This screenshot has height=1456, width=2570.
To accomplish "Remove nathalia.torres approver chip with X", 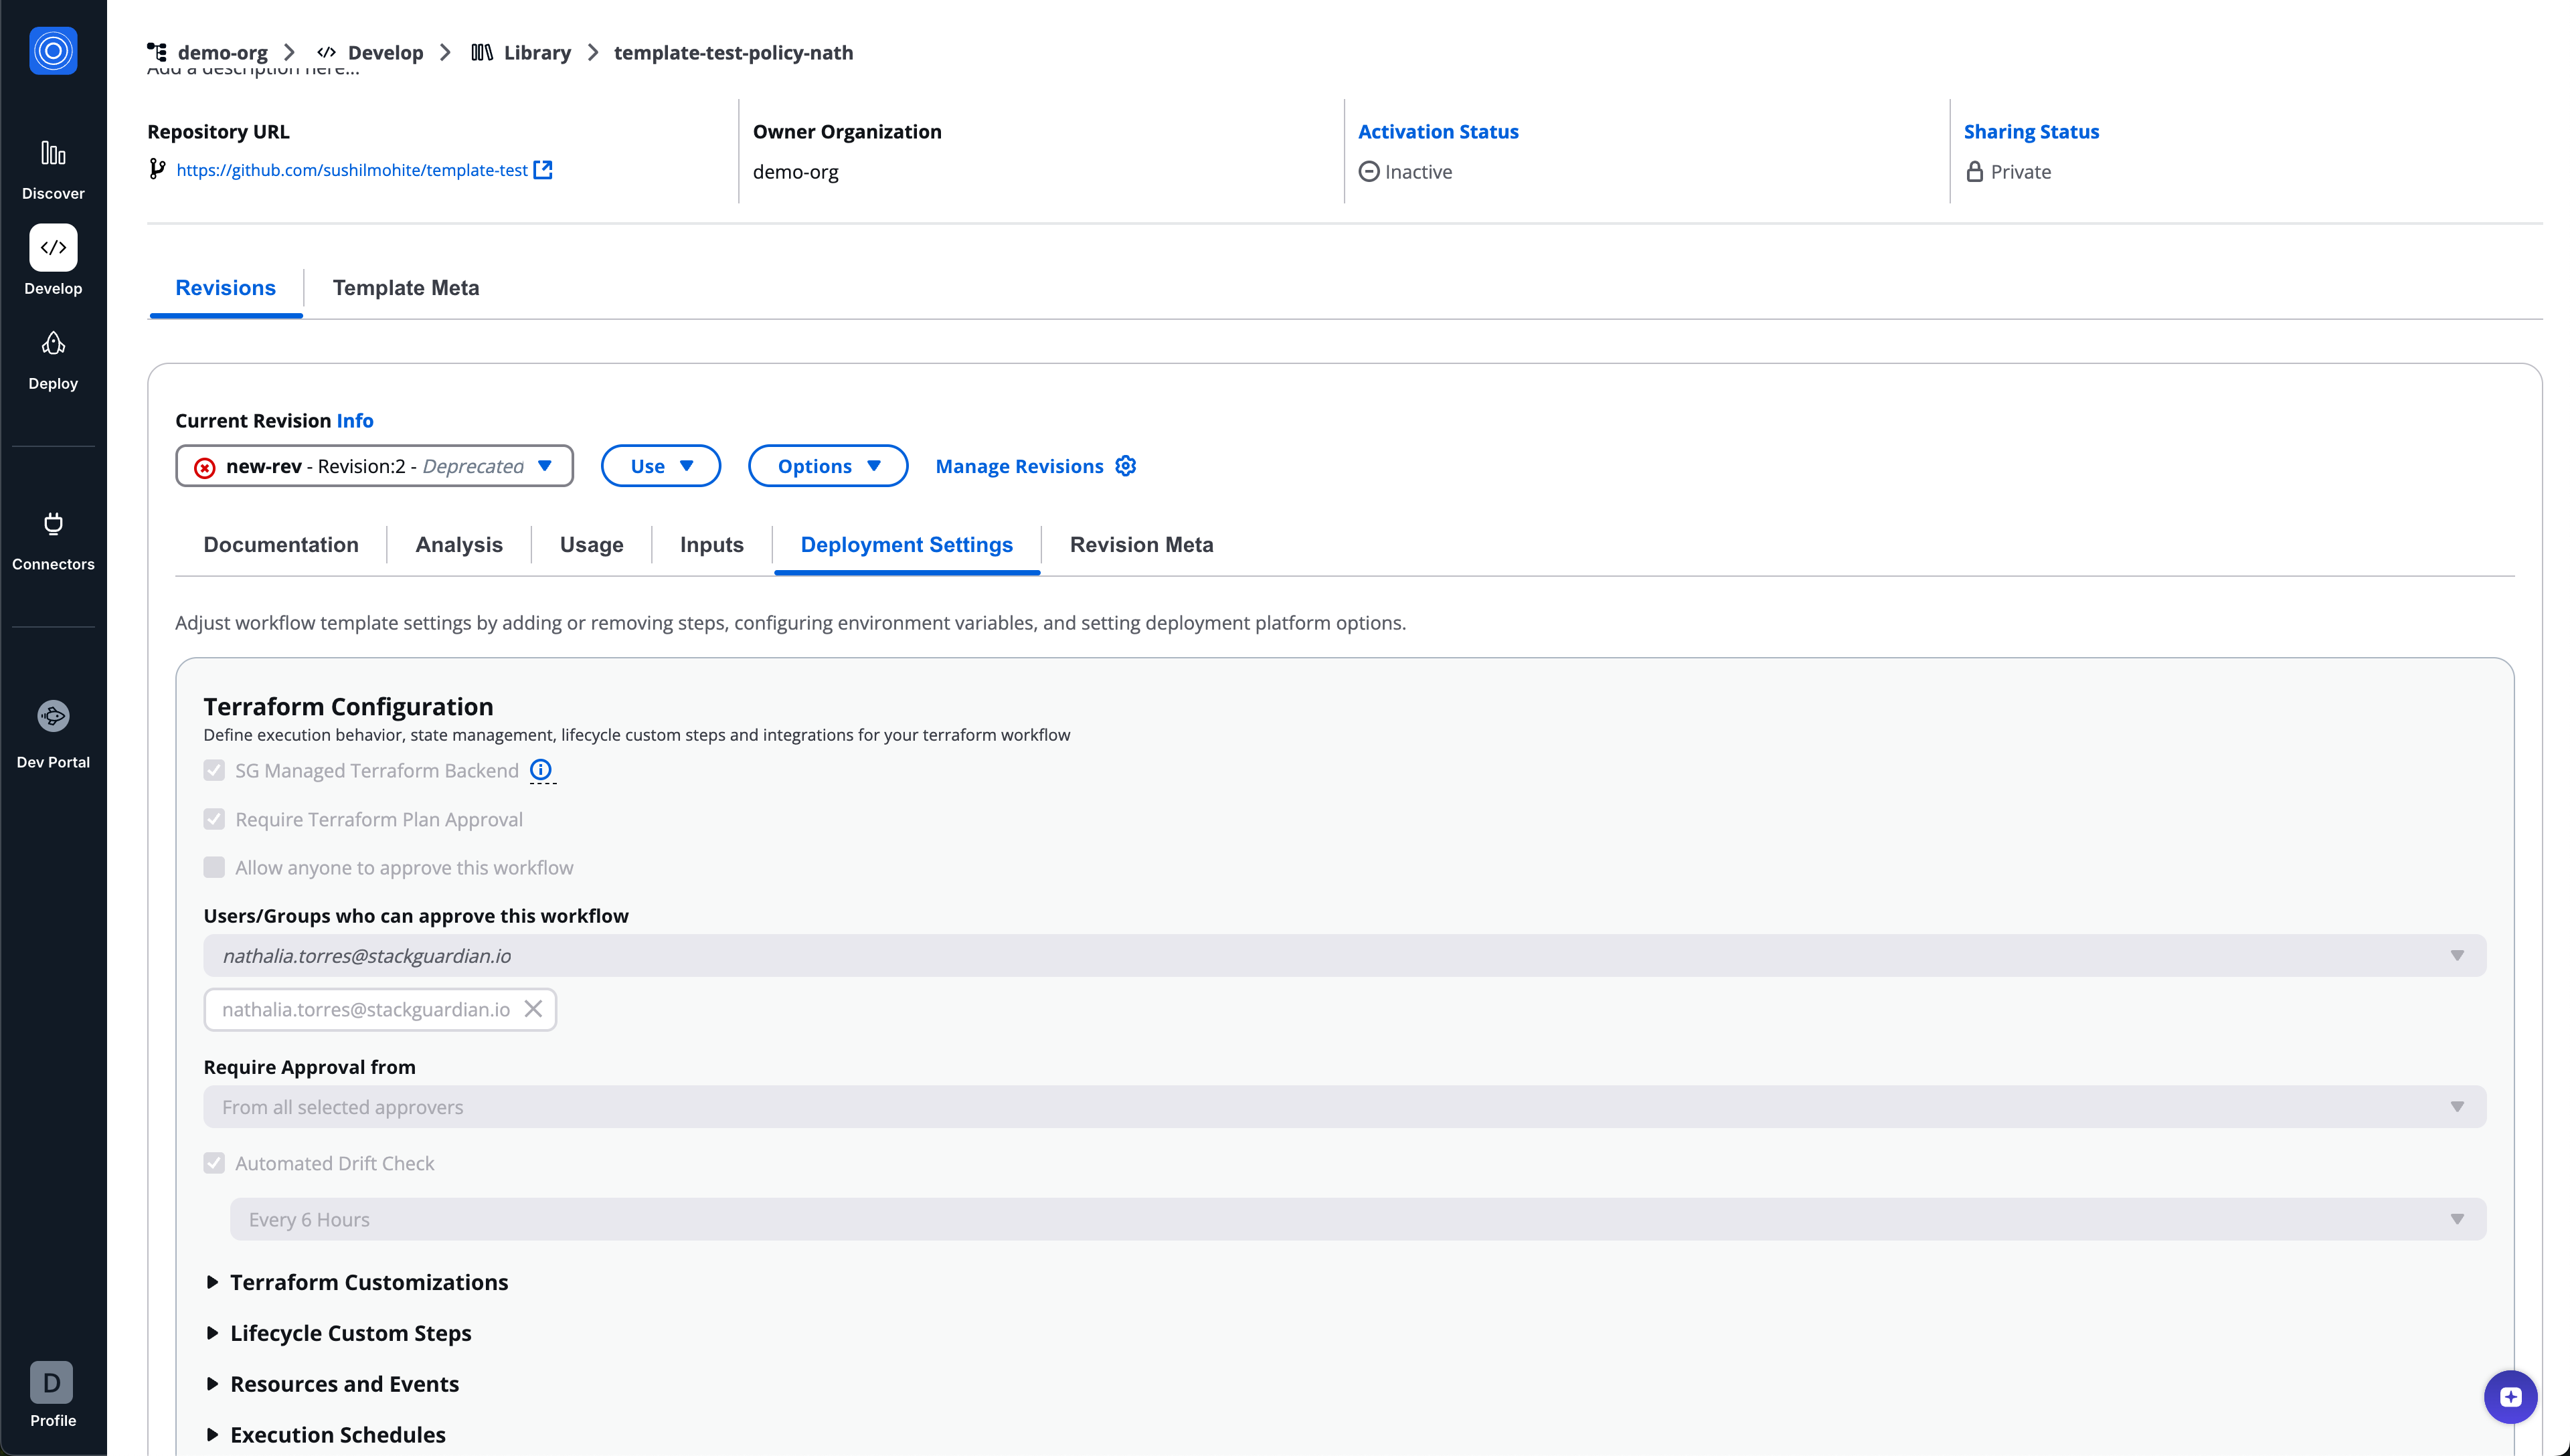I will pyautogui.click(x=533, y=1009).
